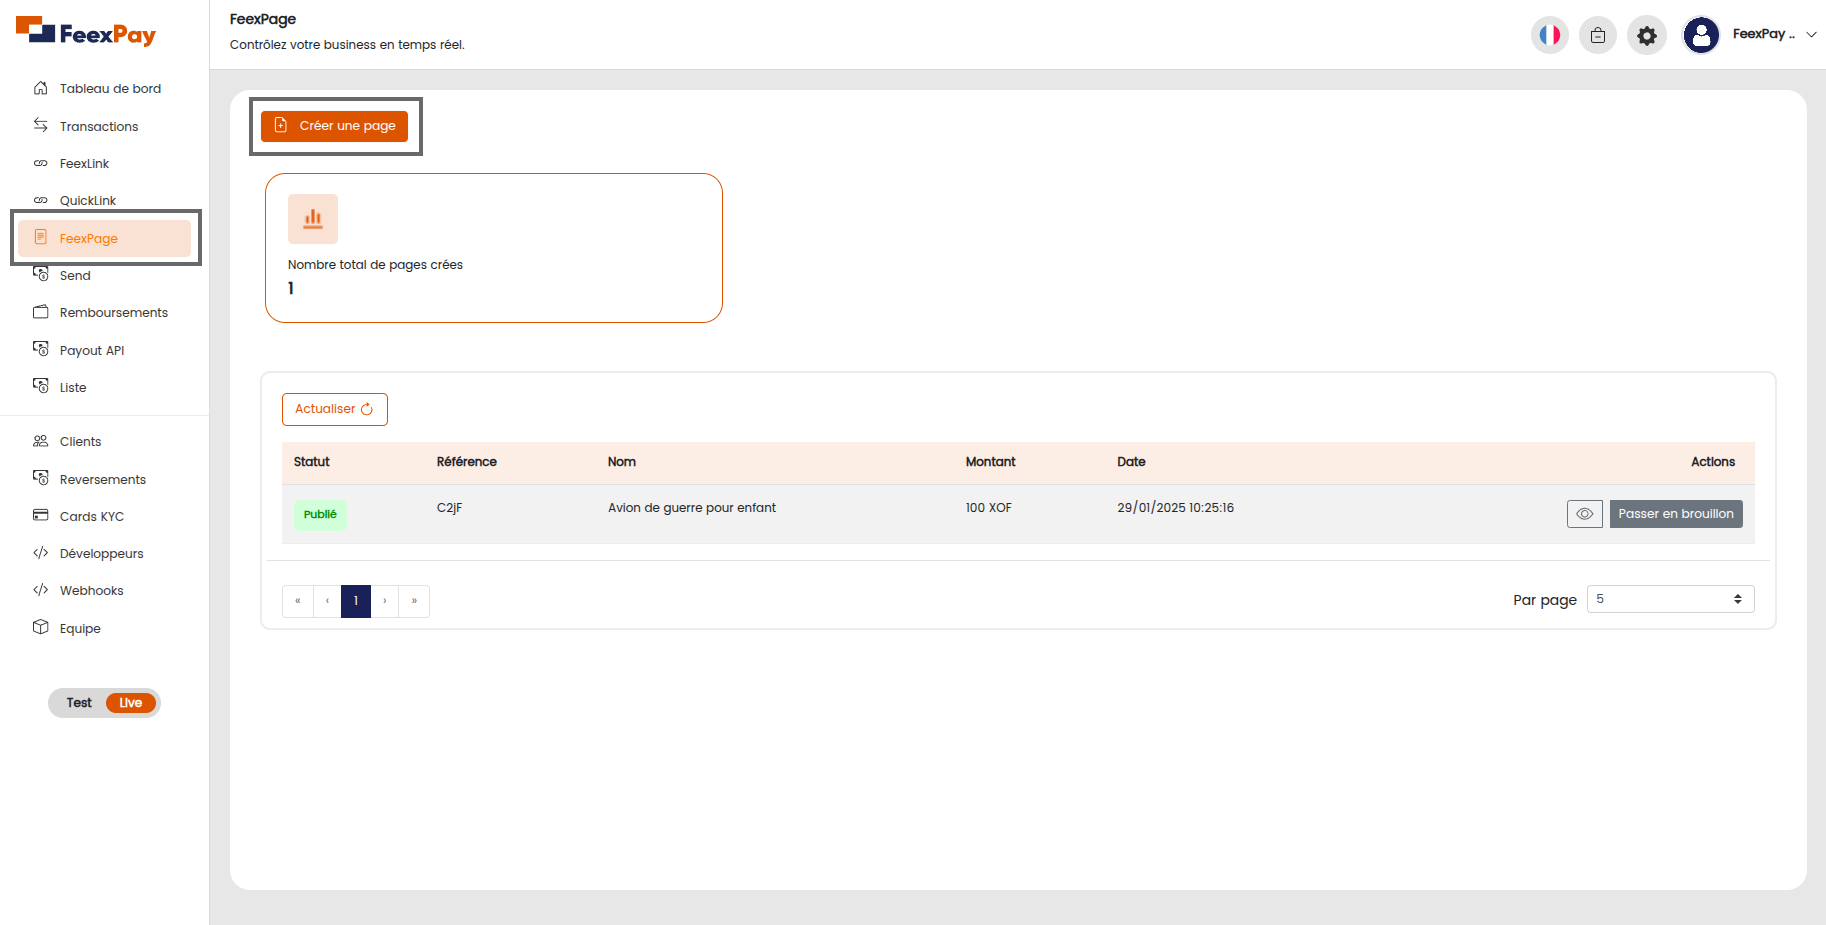The image size is (1826, 925).
Task: Switch to Test mode
Action: [x=79, y=703]
